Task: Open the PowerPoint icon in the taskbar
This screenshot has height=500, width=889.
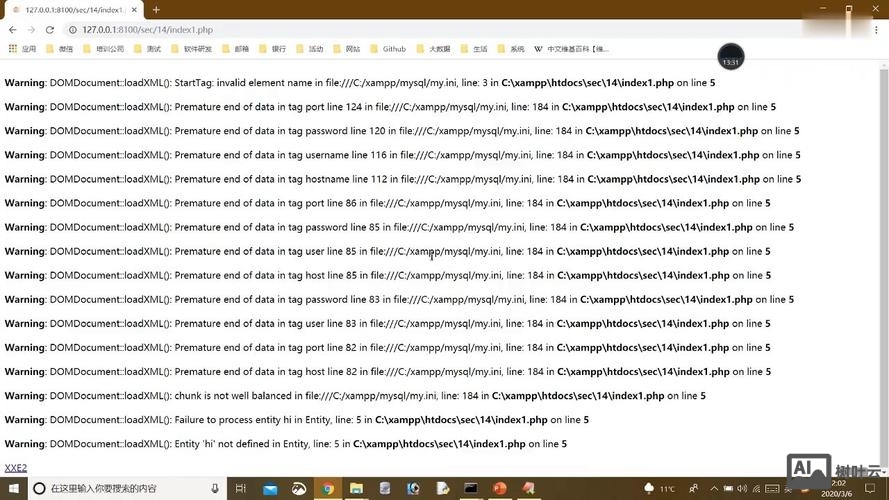Action: 500,488
